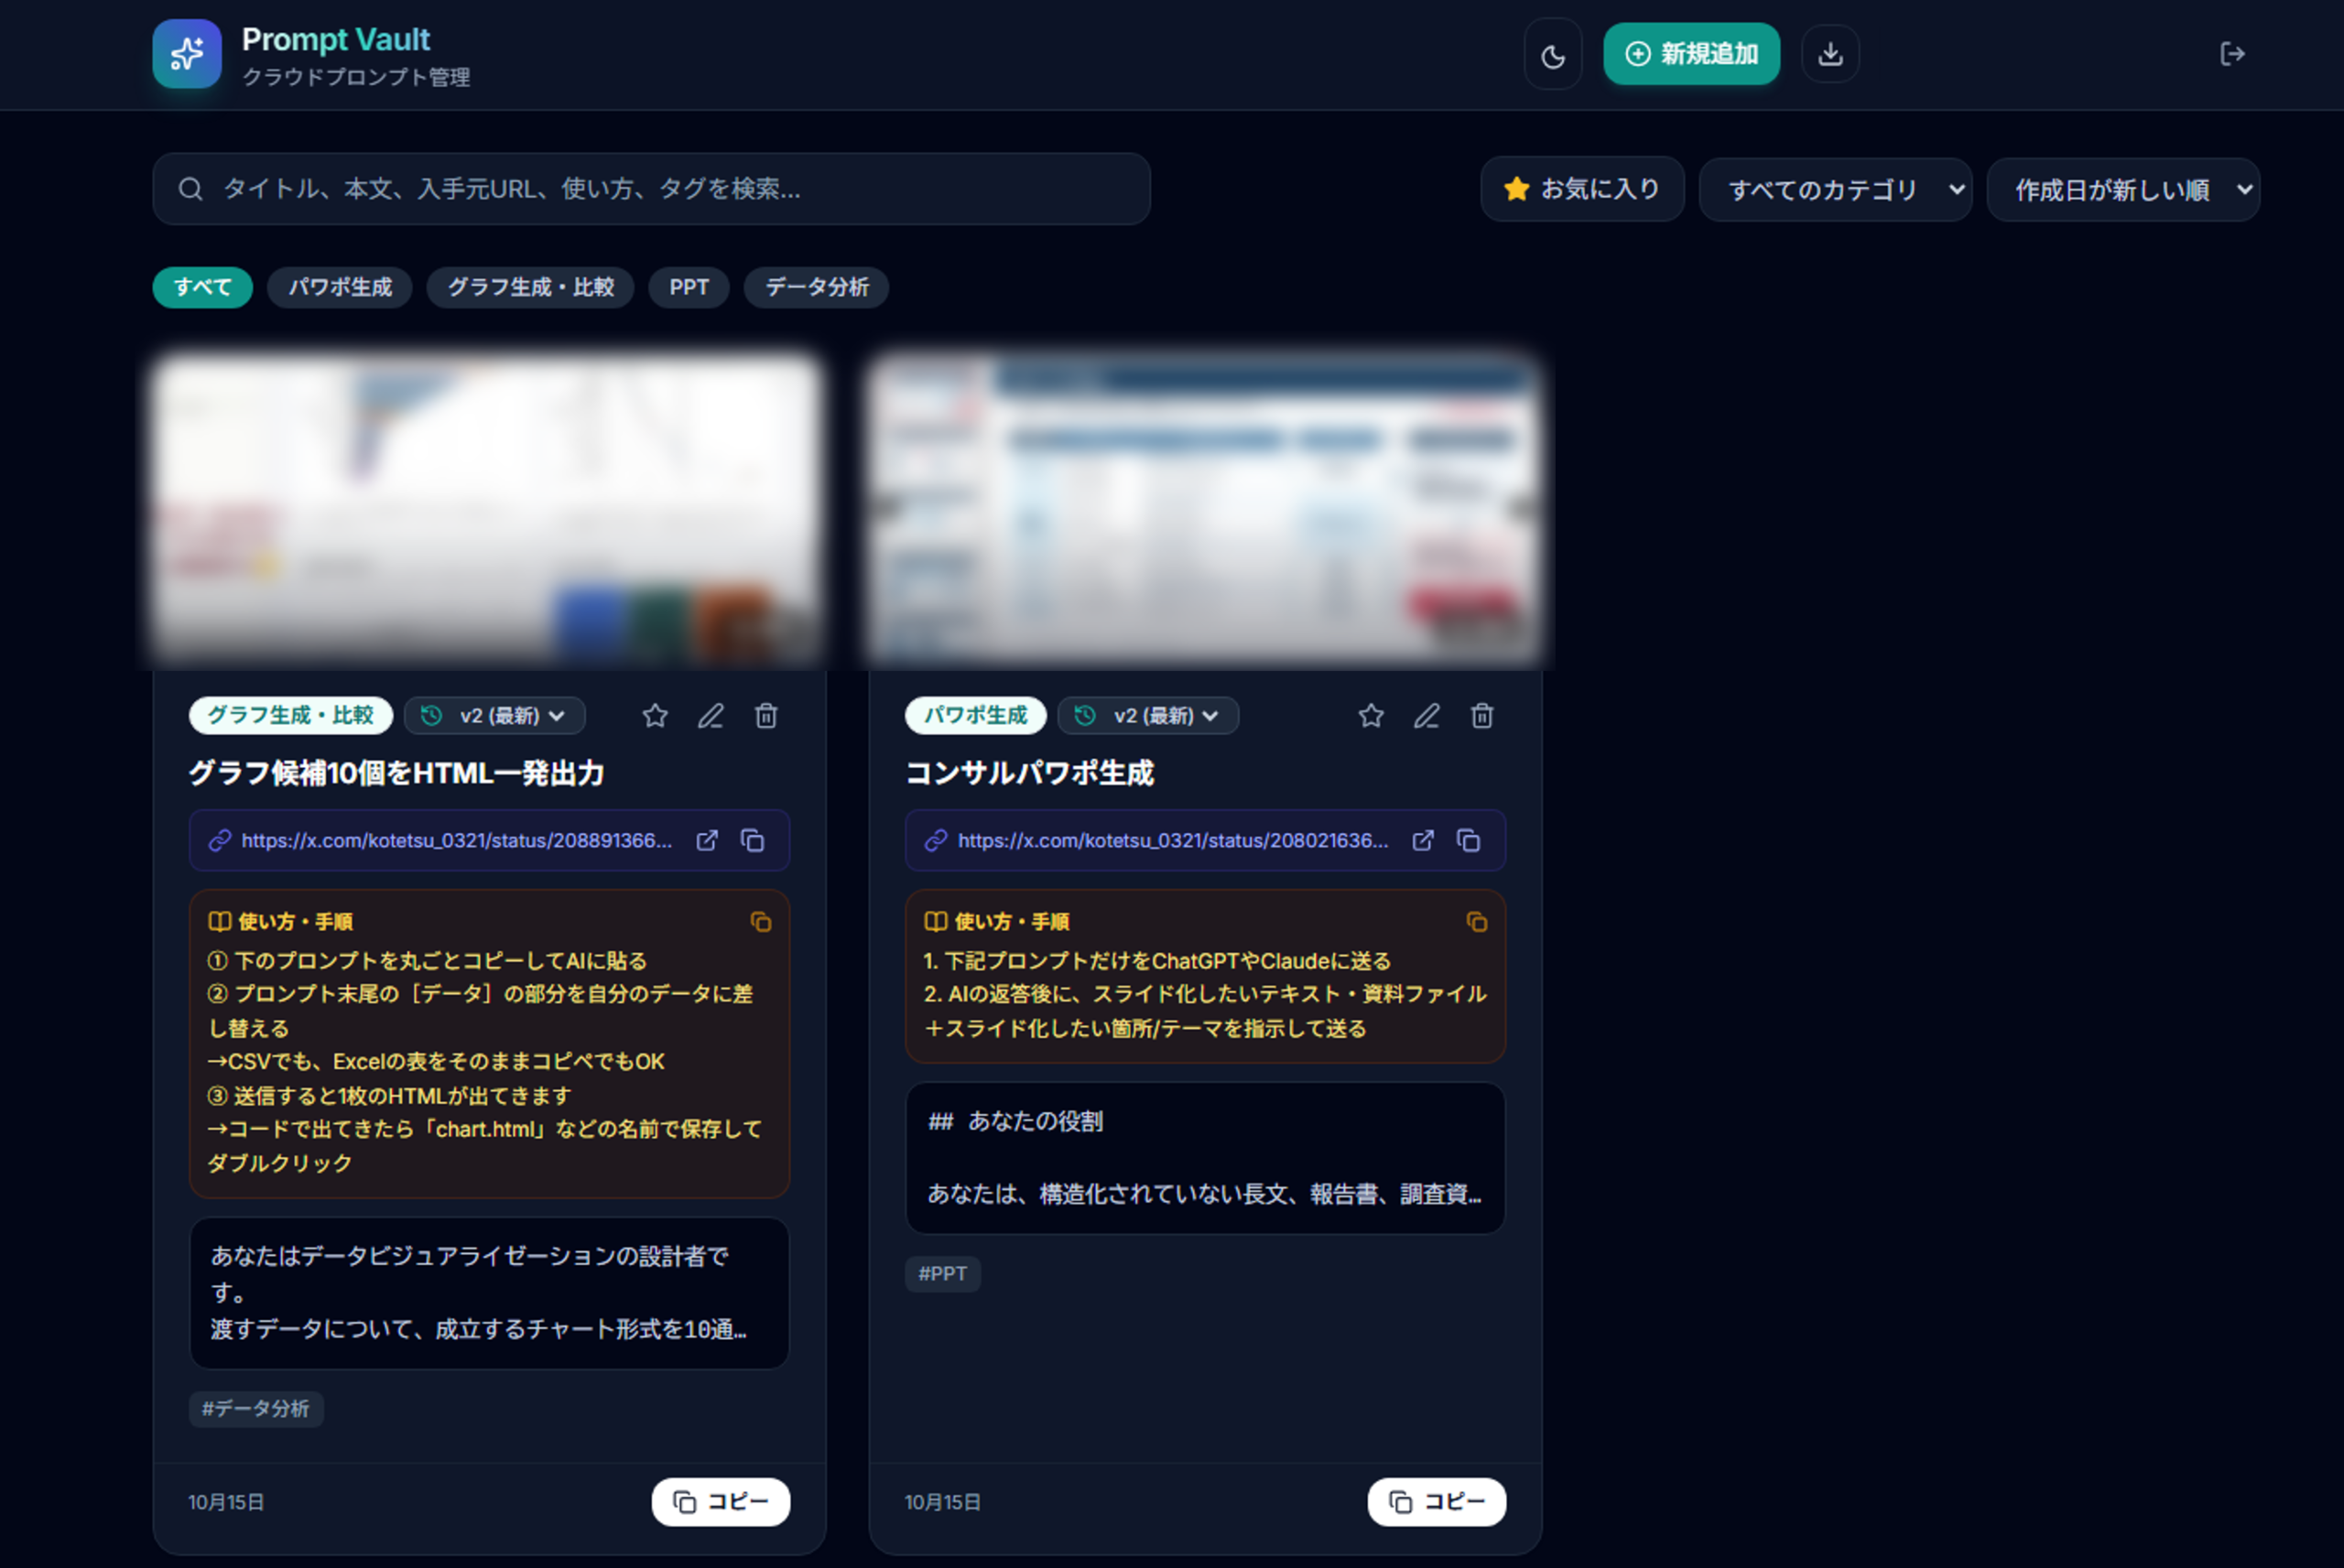
Task: Open the すべてのカテゴリ dropdown
Action: pyautogui.click(x=1835, y=189)
